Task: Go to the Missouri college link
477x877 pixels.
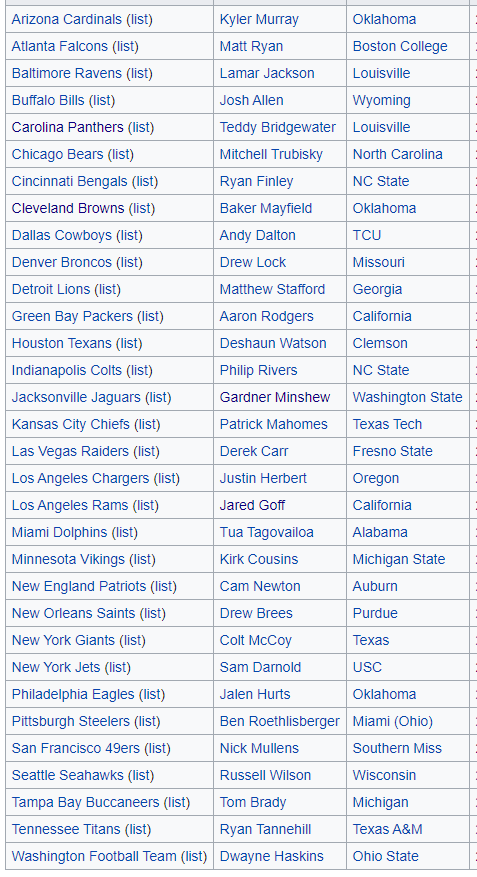Action: [379, 262]
